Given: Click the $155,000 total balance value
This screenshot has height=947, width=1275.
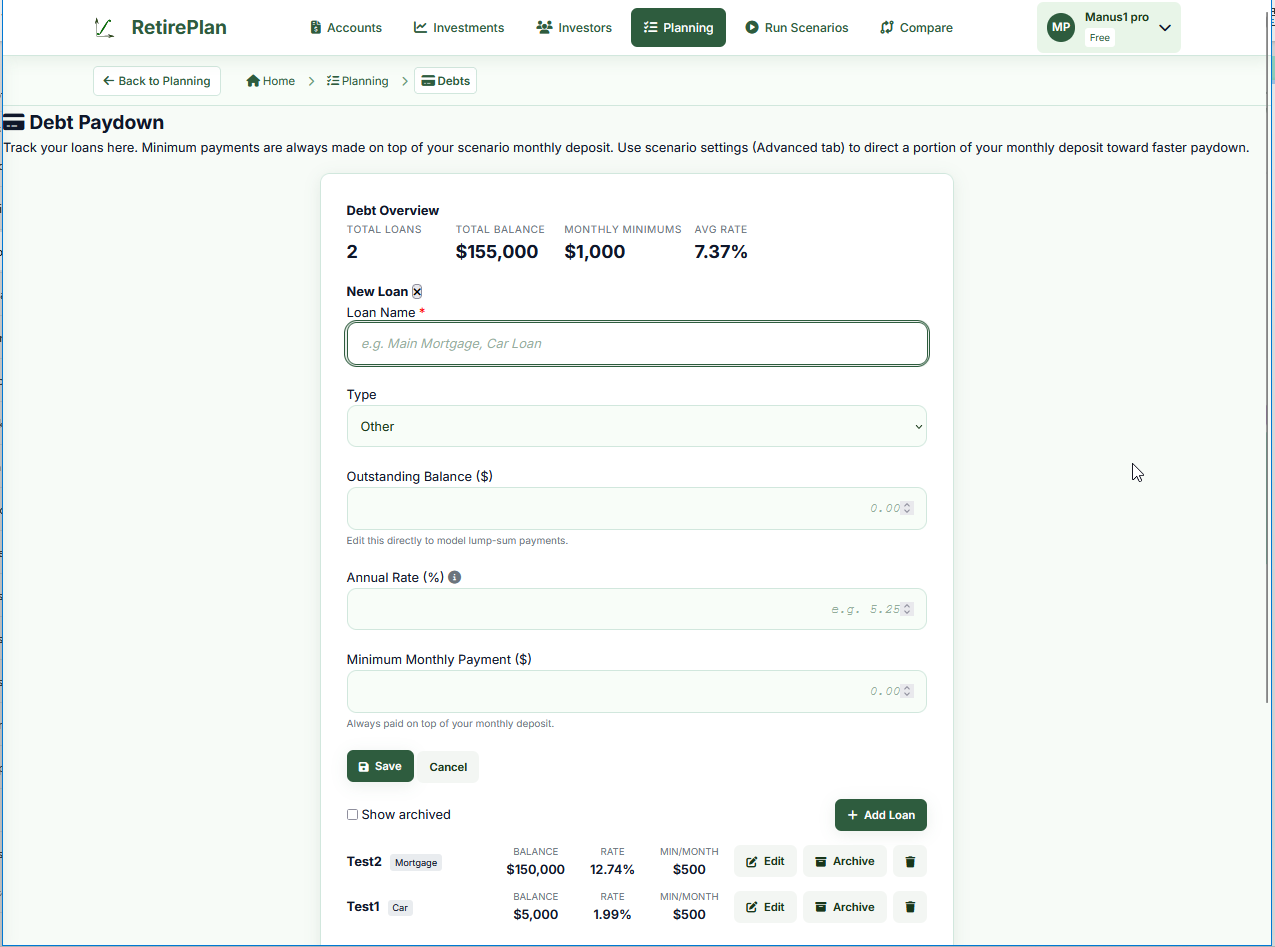Looking at the screenshot, I should coord(497,252).
